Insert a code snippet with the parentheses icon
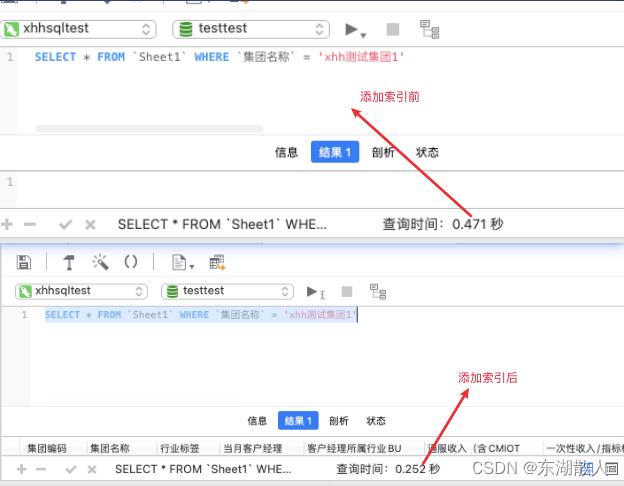 [131, 262]
